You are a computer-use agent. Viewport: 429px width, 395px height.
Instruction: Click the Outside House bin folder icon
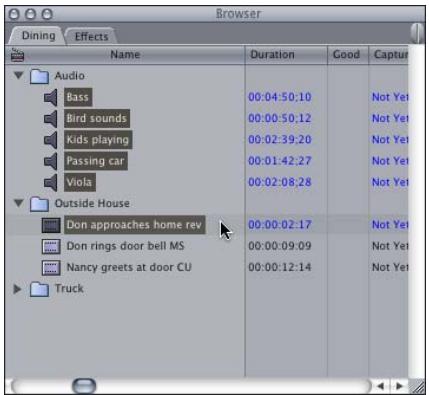(39, 204)
